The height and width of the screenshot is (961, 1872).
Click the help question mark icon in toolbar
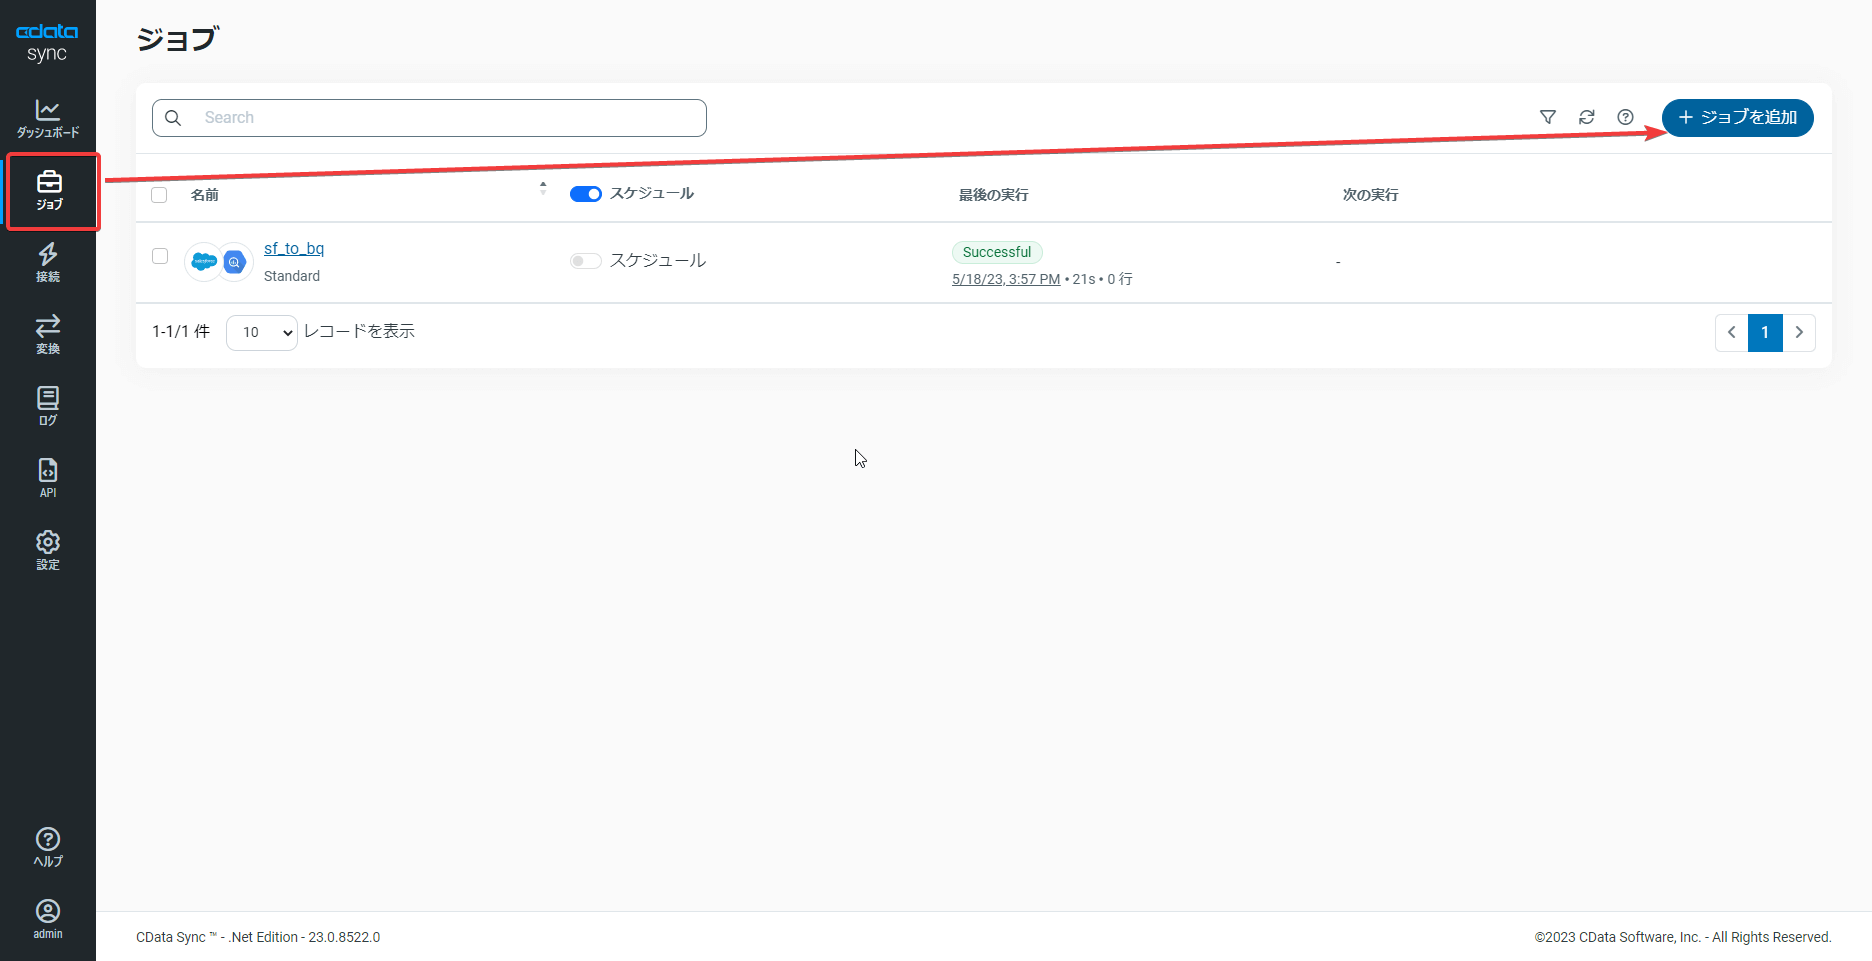pos(1626,118)
